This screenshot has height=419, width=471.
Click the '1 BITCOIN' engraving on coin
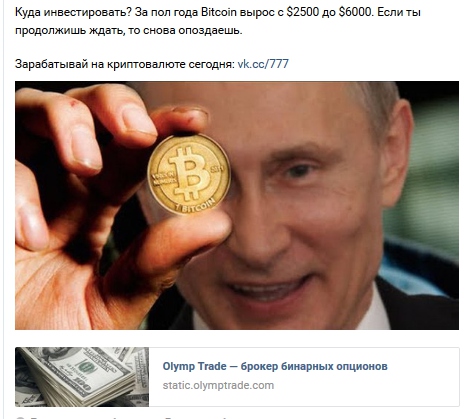point(196,206)
